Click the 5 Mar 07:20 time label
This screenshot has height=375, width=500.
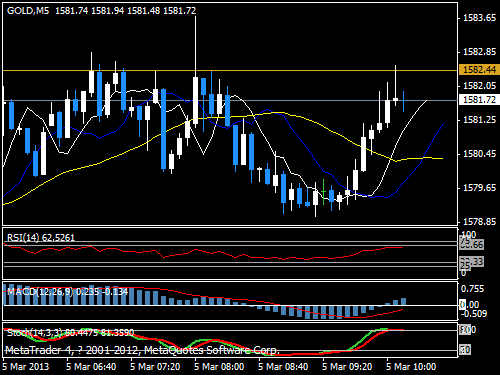pos(155,367)
